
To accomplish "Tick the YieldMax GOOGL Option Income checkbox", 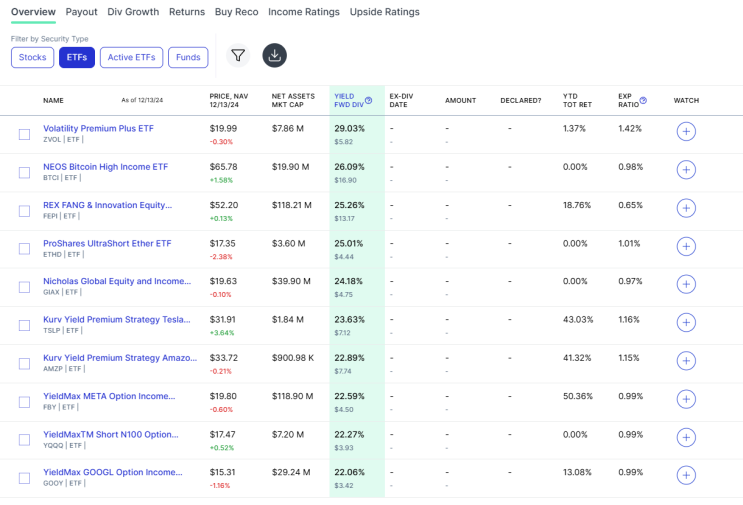I will pos(25,478).
